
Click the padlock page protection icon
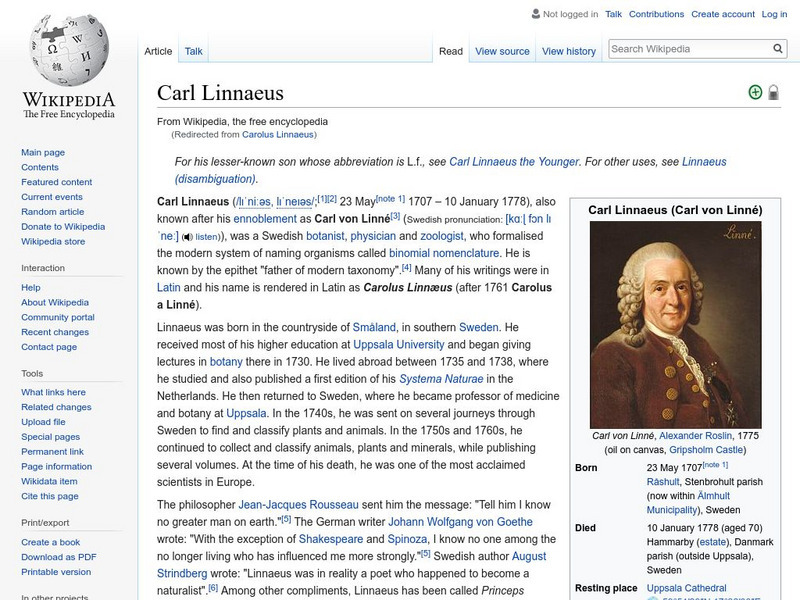[x=773, y=93]
